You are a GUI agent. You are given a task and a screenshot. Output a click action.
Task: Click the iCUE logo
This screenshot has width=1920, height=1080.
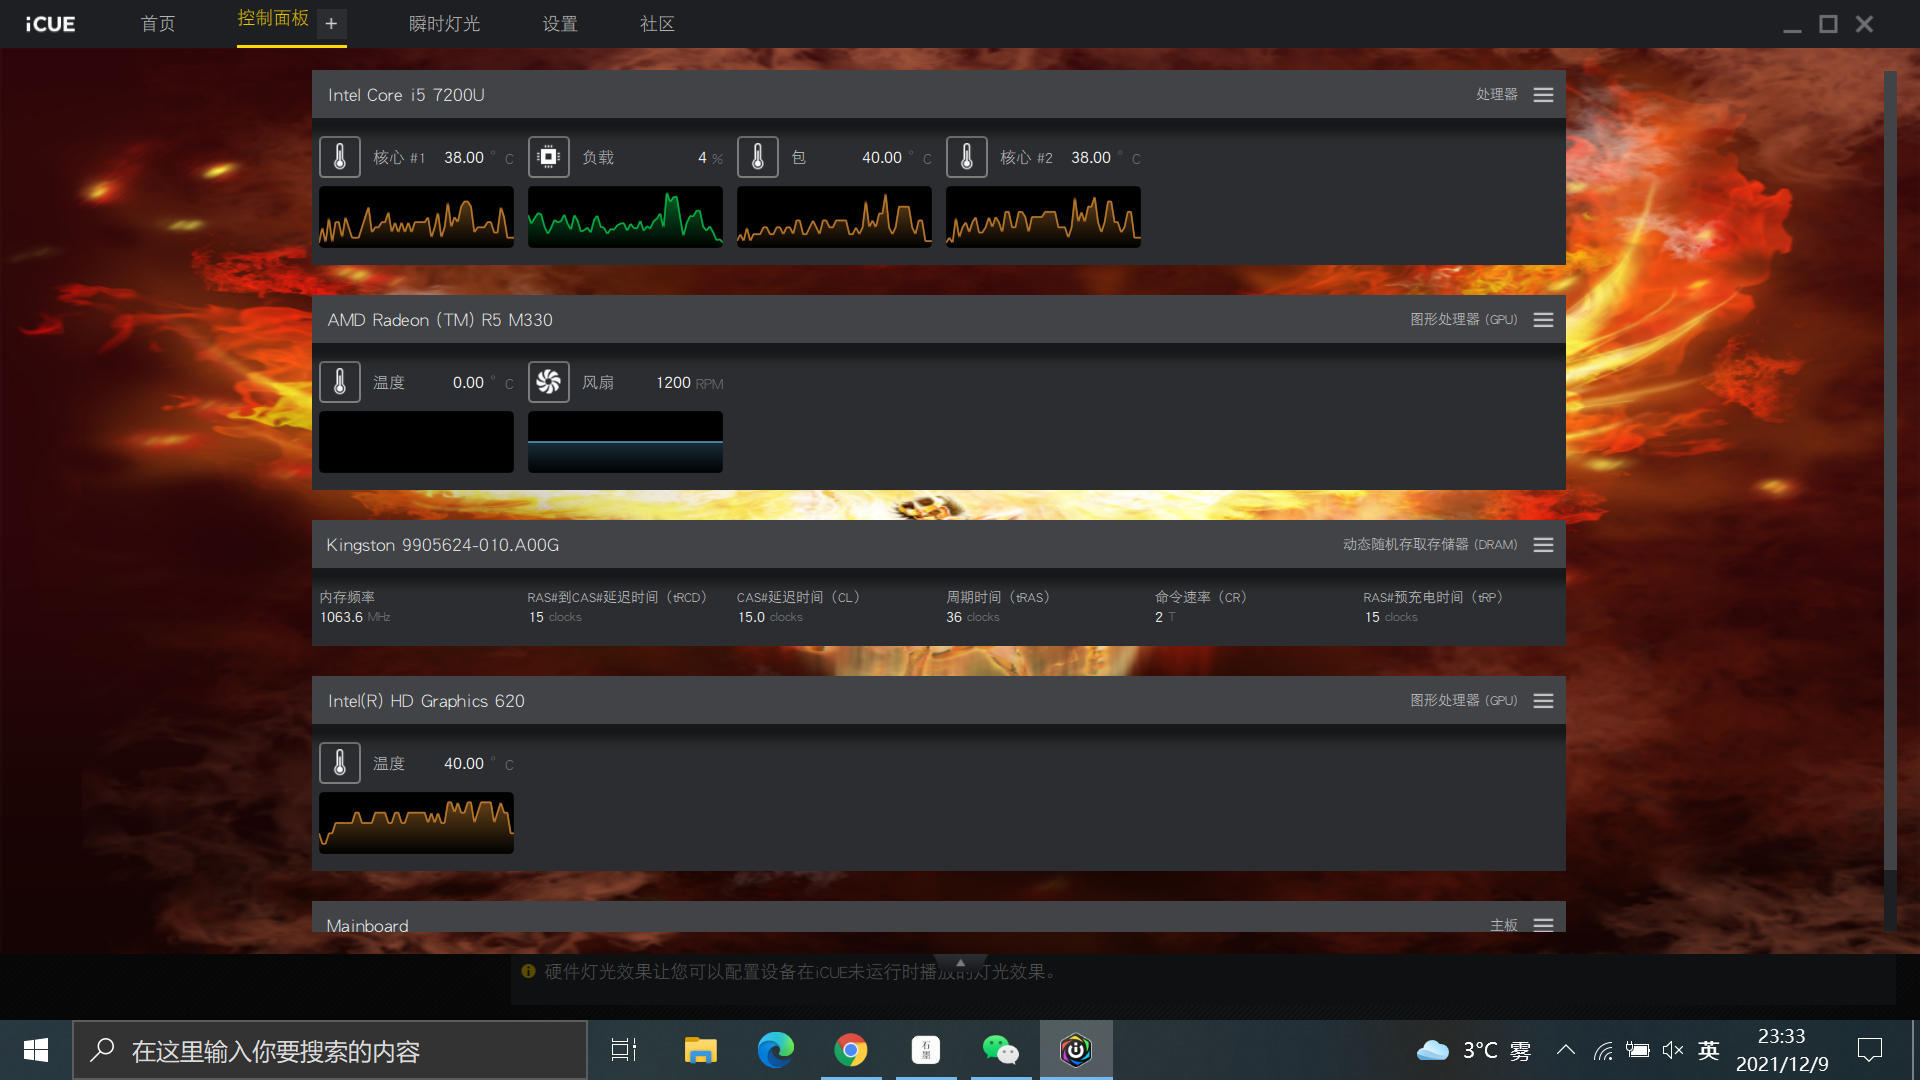click(50, 24)
